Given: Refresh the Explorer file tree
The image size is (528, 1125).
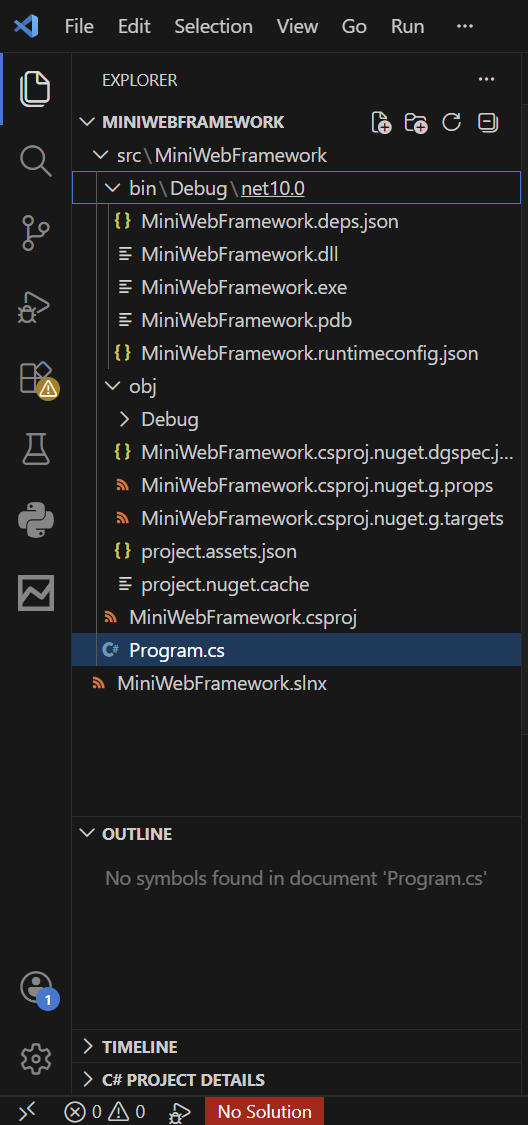Looking at the screenshot, I should tap(451, 123).
